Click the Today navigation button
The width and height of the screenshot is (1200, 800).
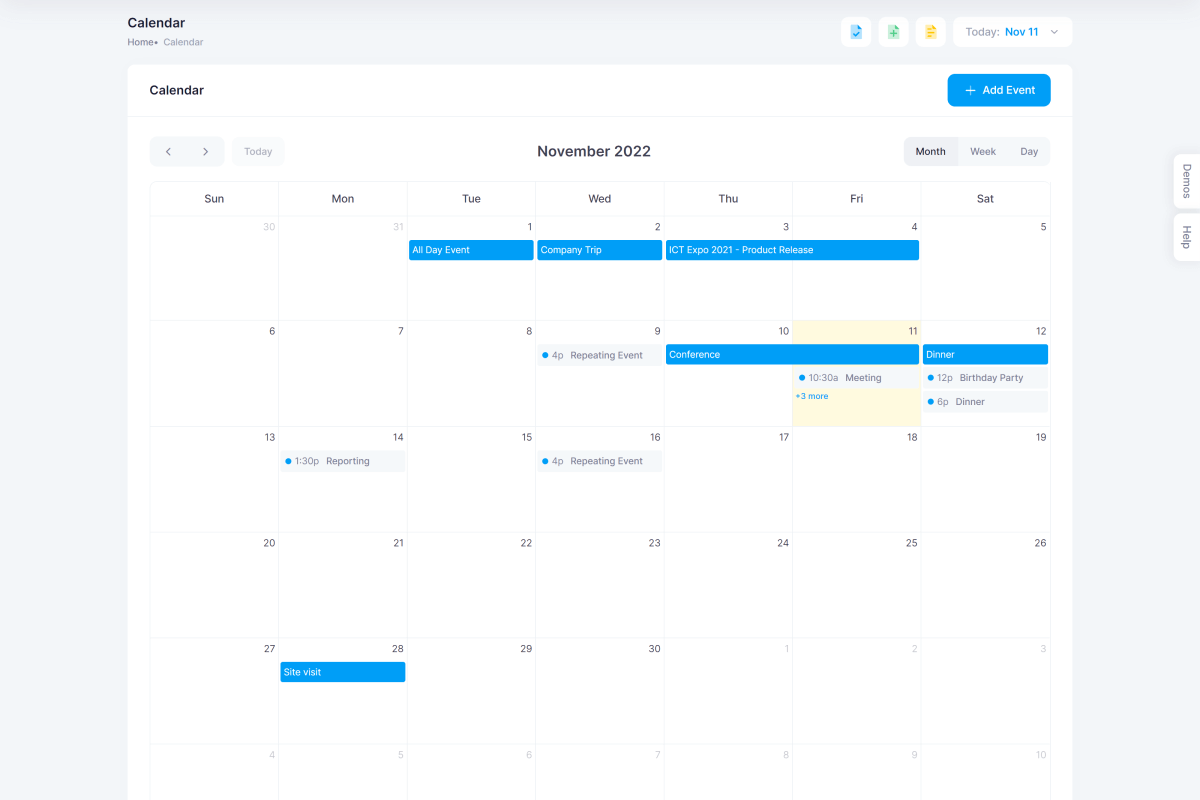(258, 152)
